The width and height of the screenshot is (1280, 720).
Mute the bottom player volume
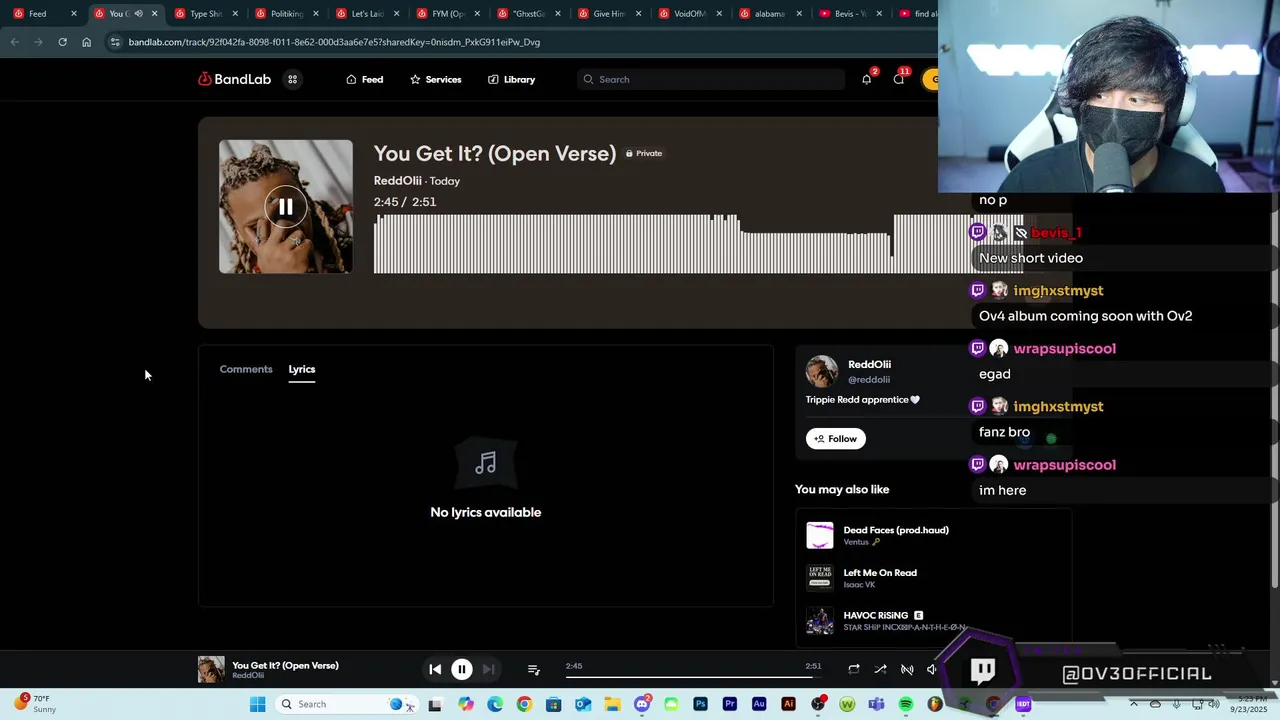coord(932,669)
